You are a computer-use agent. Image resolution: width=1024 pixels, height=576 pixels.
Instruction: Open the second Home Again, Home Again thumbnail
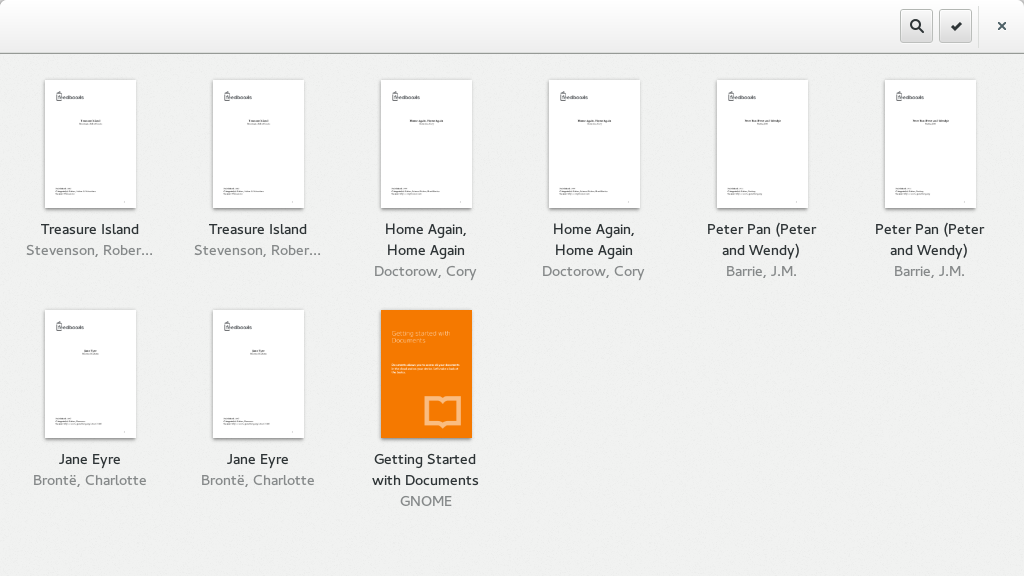(x=594, y=144)
